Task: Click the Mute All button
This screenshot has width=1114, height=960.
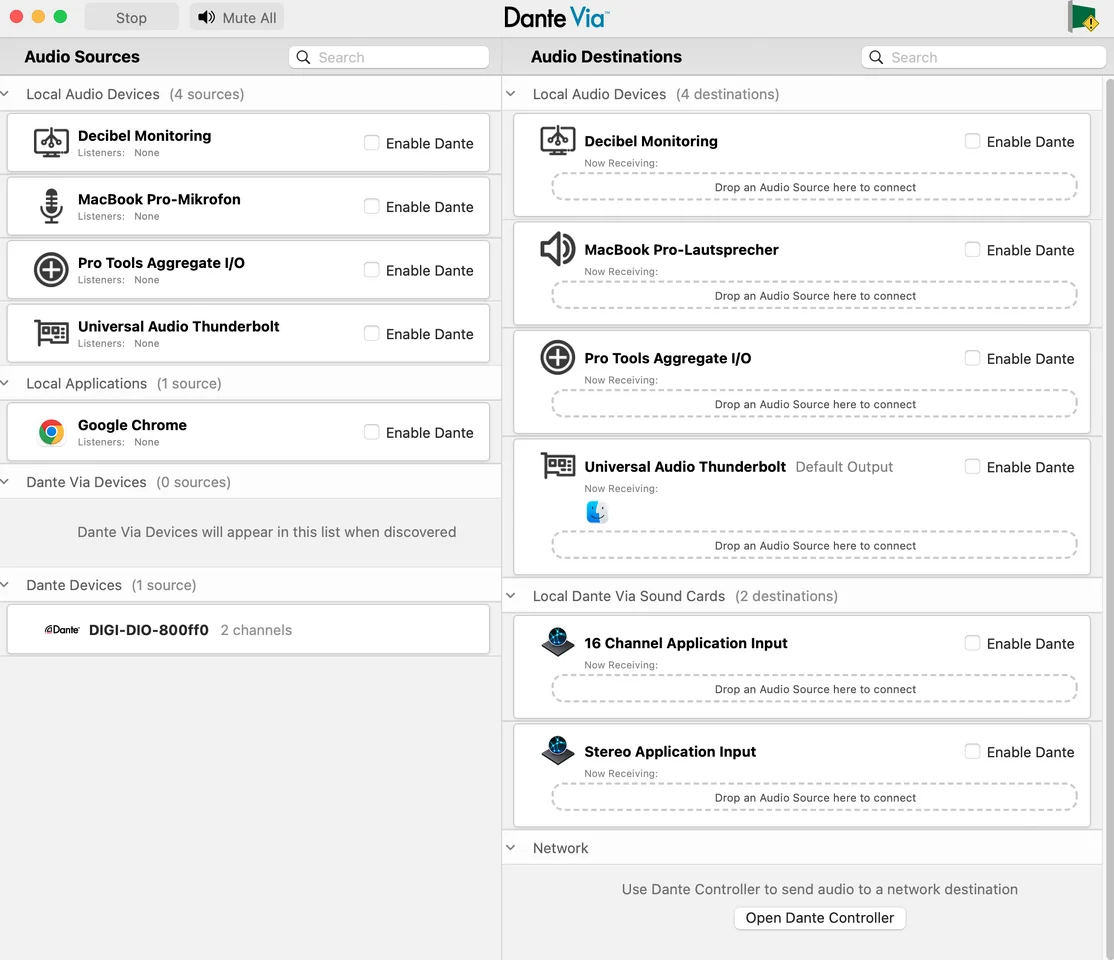Action: click(x=237, y=17)
